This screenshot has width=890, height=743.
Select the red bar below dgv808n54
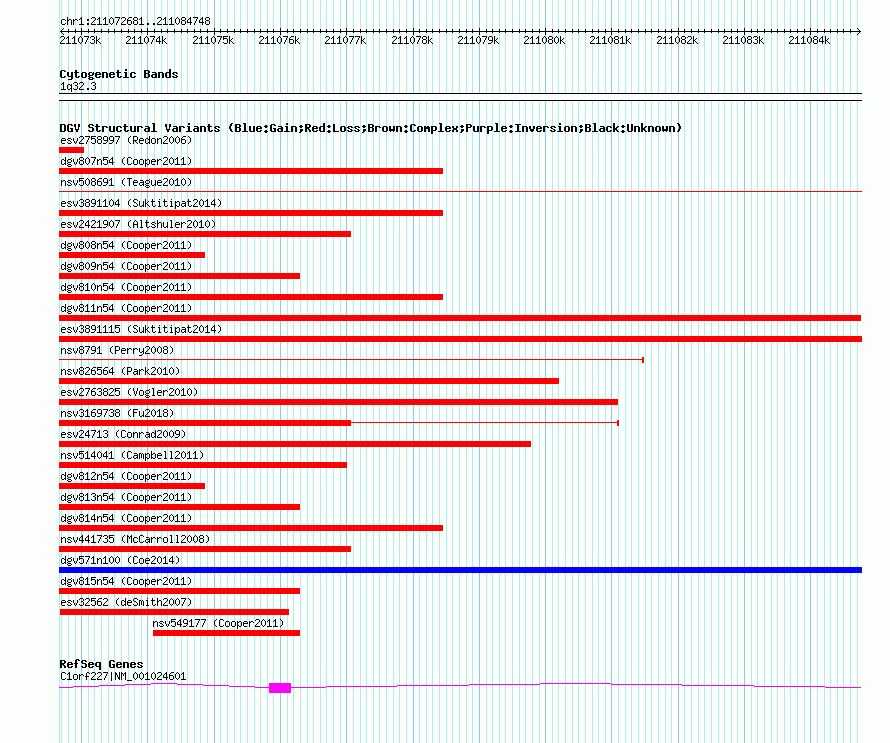[132, 255]
